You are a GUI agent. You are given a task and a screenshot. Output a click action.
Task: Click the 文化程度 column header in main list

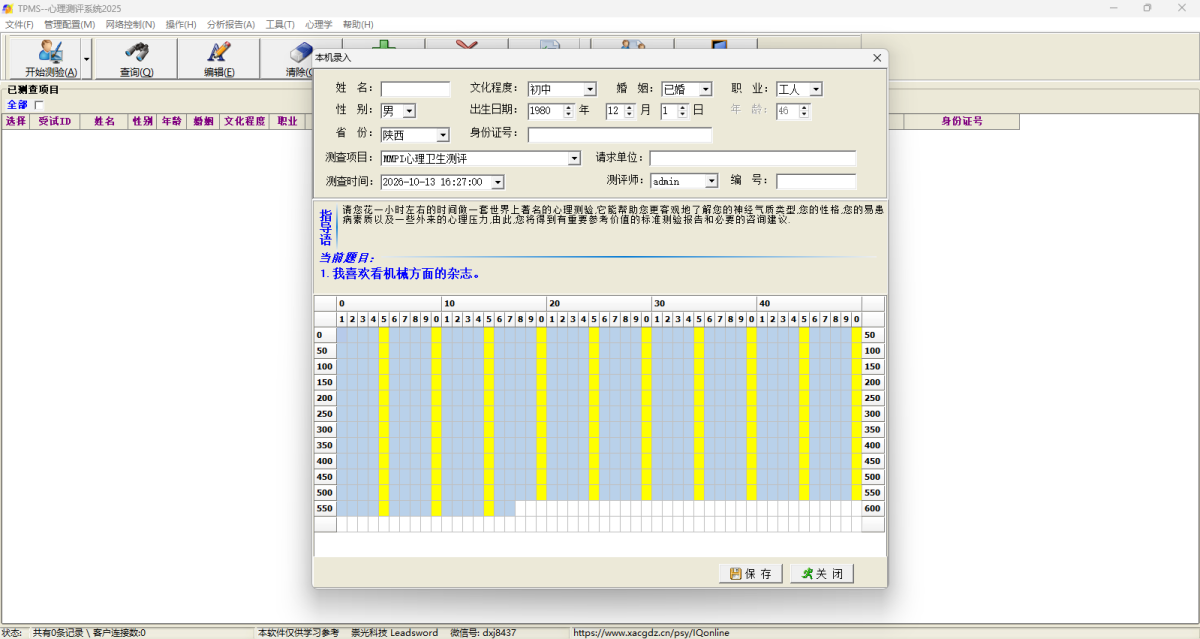tap(245, 122)
